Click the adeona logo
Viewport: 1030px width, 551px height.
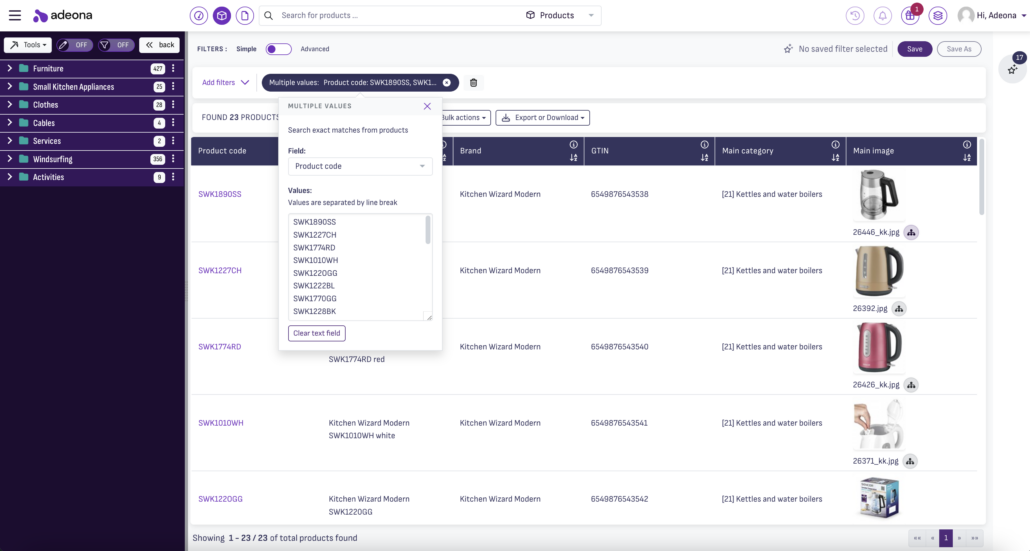click(x=63, y=15)
